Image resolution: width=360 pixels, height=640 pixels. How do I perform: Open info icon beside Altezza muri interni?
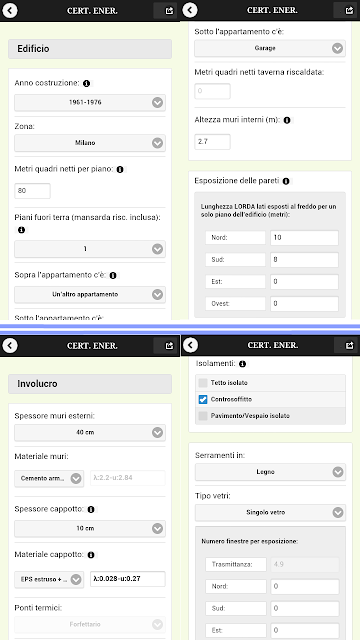(287, 120)
